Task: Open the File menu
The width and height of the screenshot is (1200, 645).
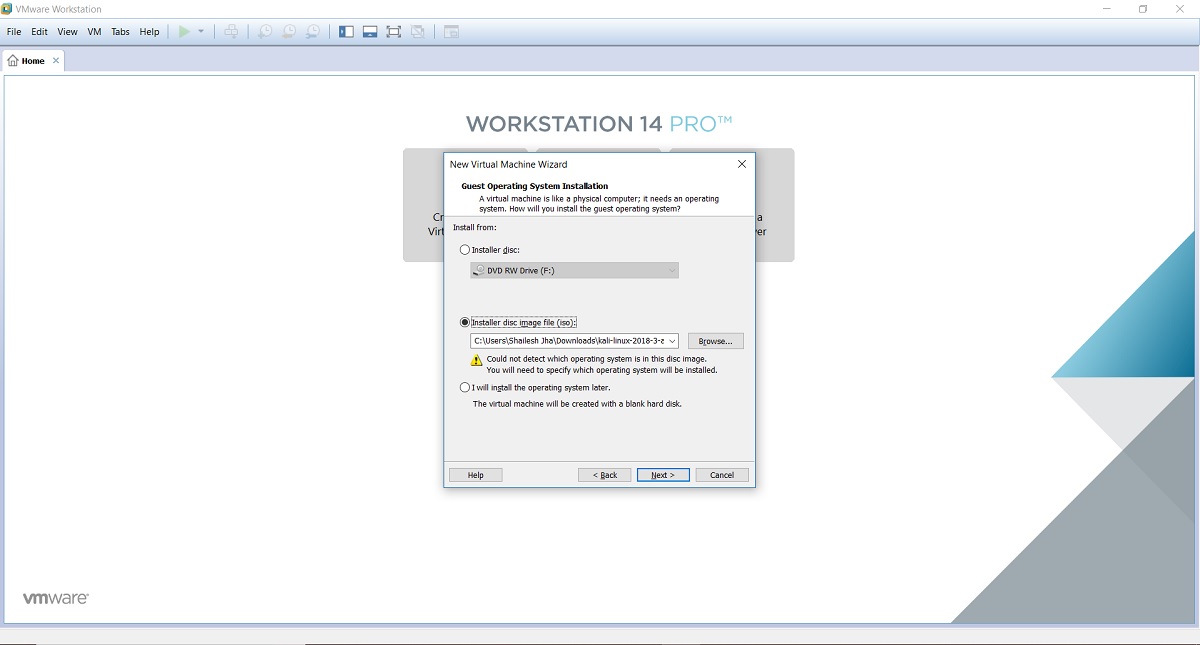Action: (14, 32)
